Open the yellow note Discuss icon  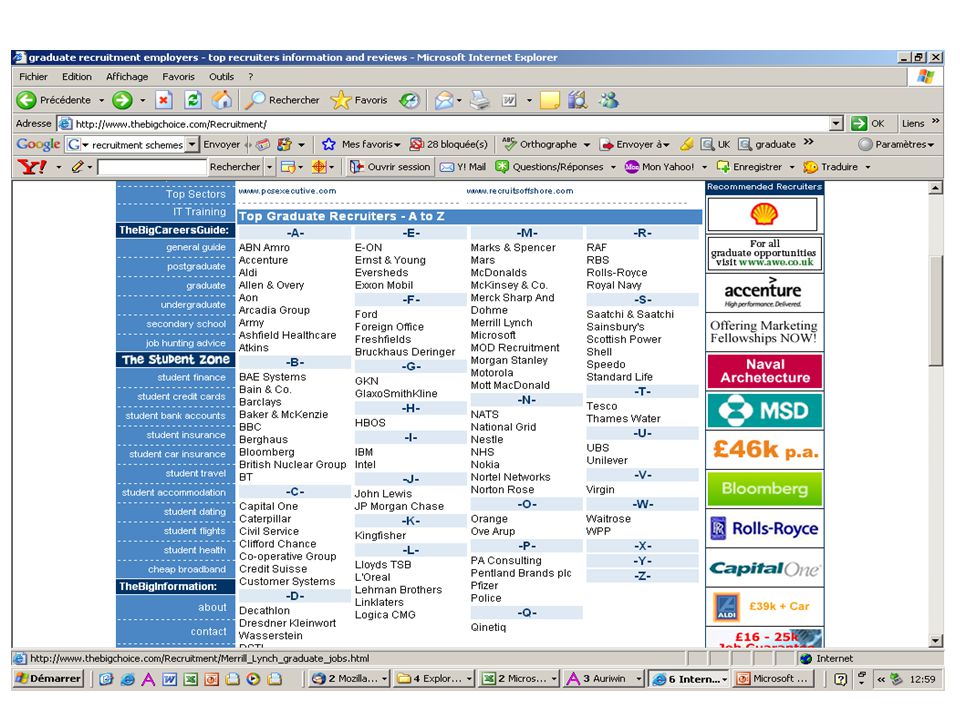pyautogui.click(x=549, y=100)
